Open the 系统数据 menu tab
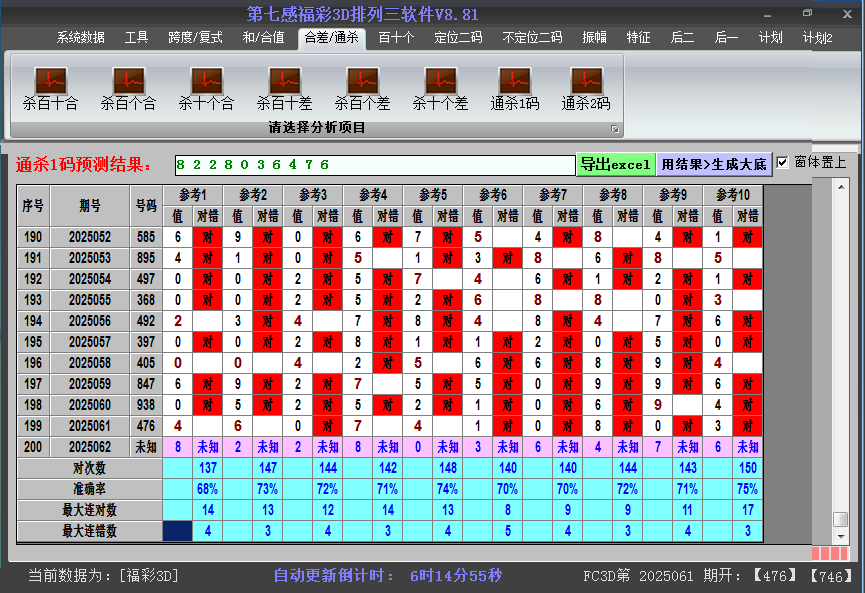Viewport: 865px width, 593px height. (81, 38)
